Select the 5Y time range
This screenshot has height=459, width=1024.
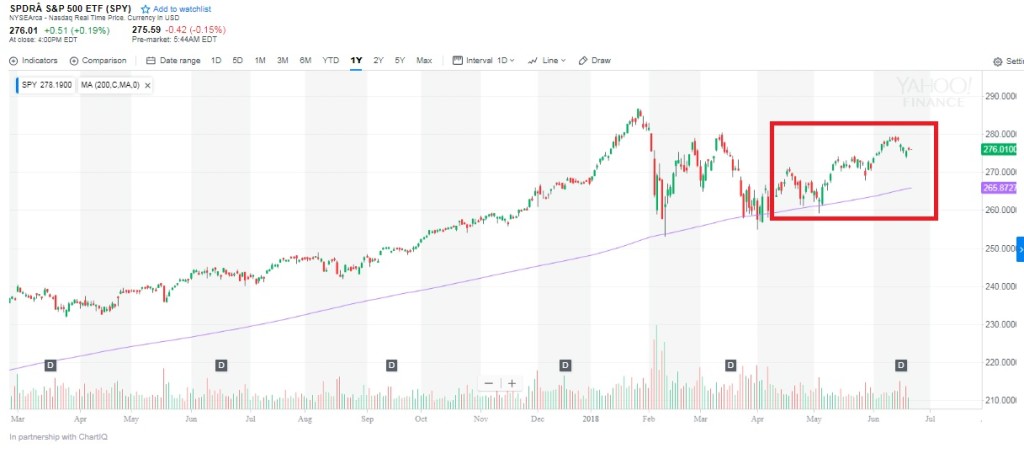tap(400, 60)
